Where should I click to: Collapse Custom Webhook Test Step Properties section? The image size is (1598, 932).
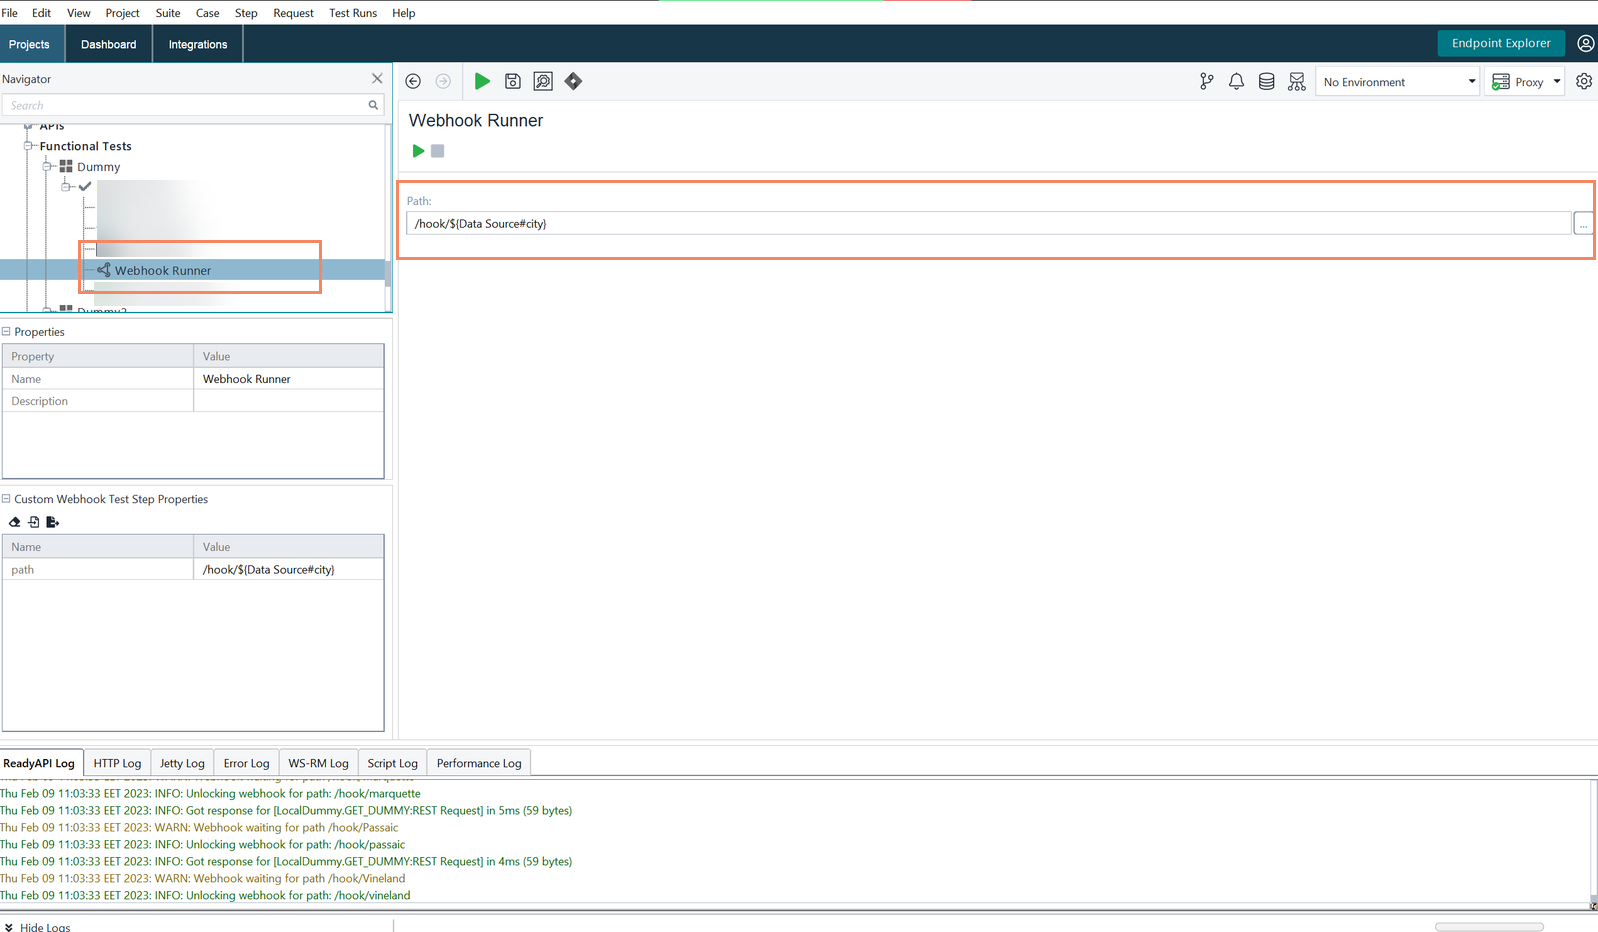click(6, 499)
